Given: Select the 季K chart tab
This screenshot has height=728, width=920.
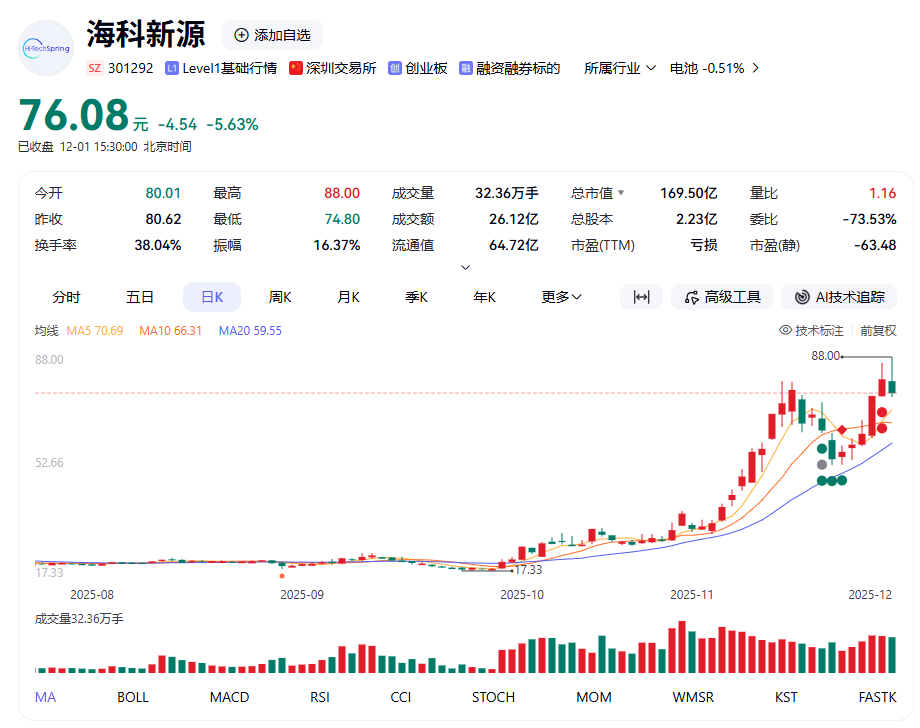Looking at the screenshot, I should point(416,297).
